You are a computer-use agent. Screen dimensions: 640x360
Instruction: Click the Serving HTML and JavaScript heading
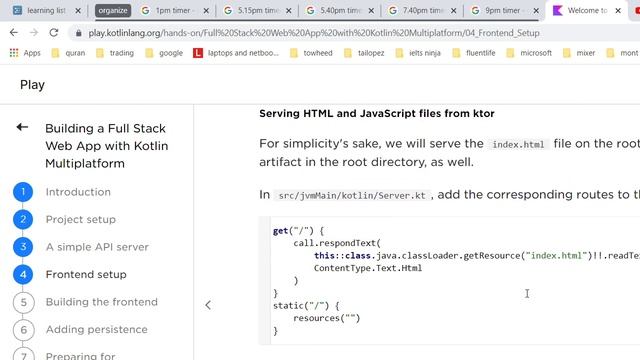coord(377,113)
